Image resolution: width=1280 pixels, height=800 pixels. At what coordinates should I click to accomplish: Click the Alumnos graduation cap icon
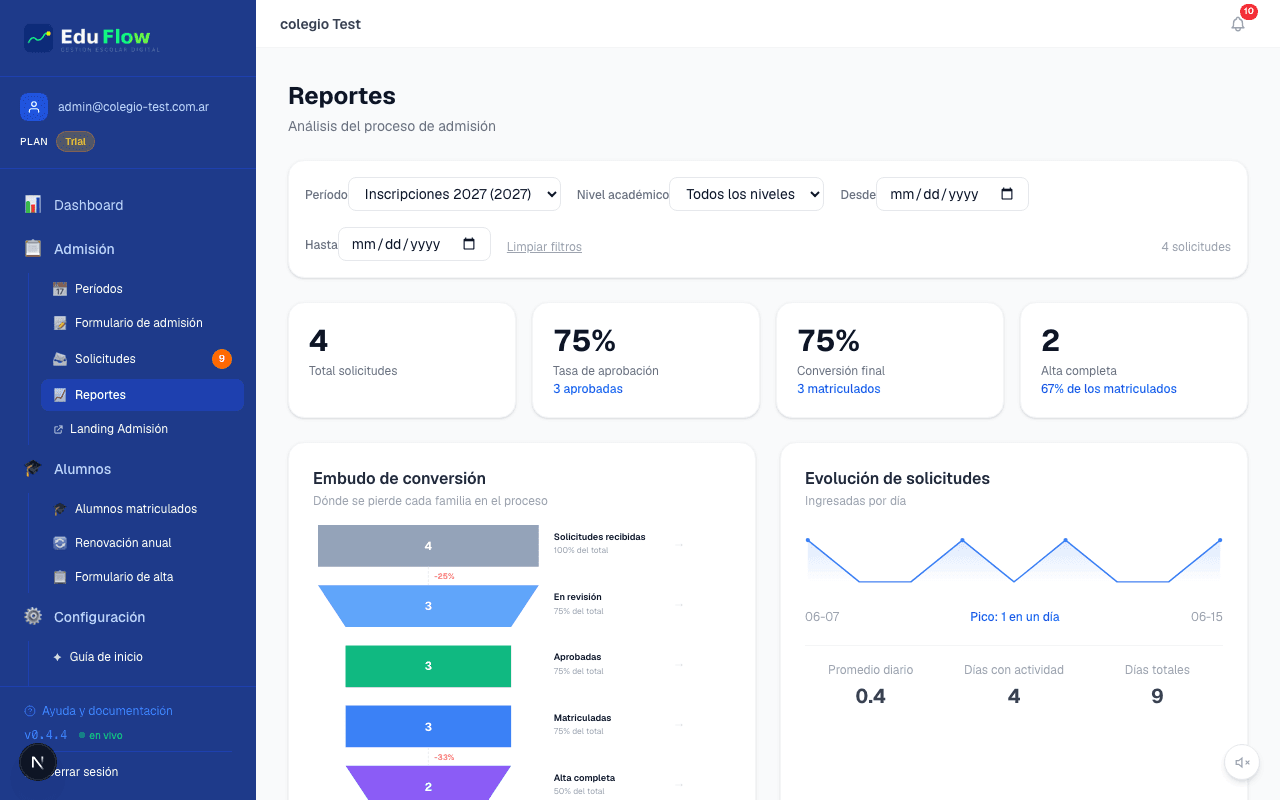click(33, 469)
